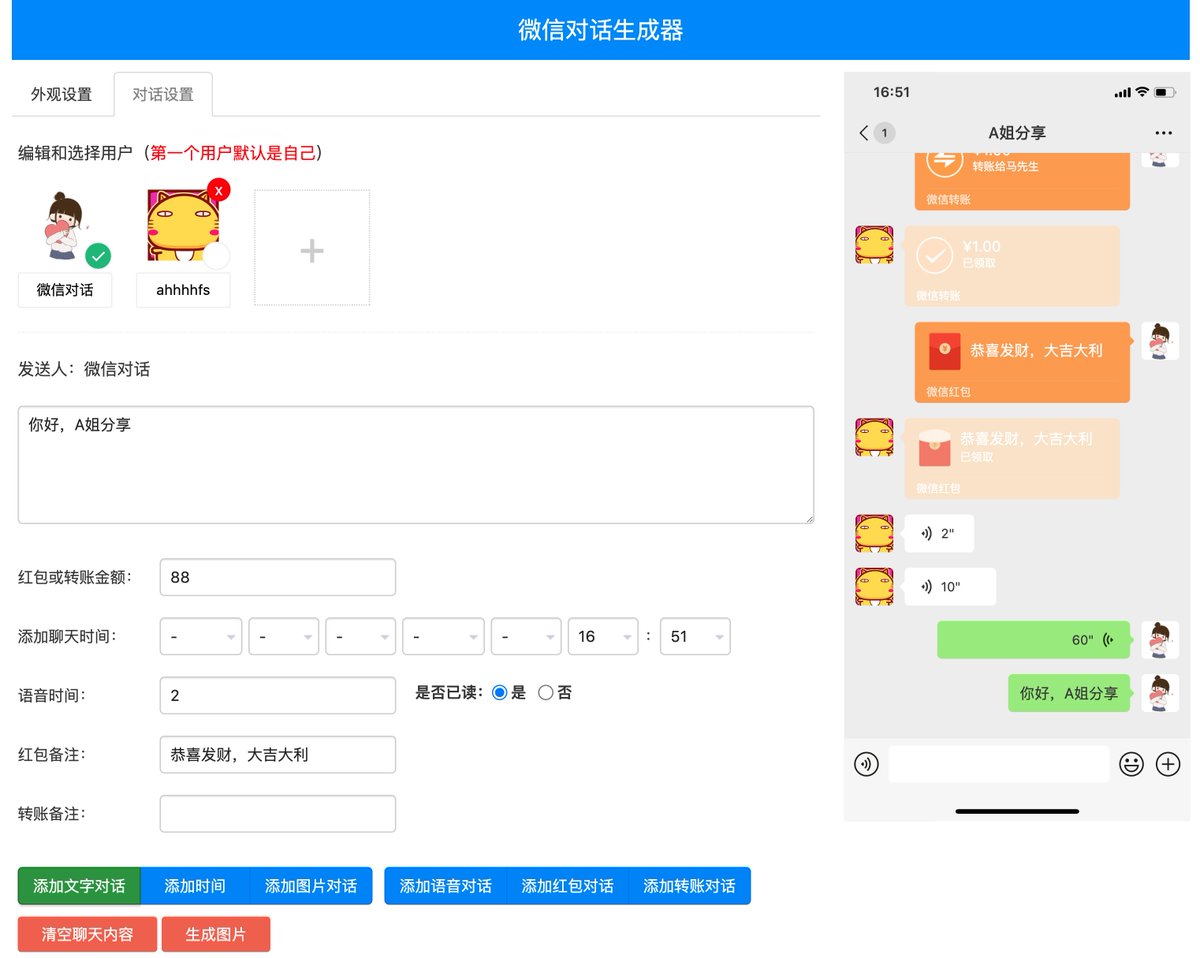The height and width of the screenshot is (958, 1200).
Task: Select 否 for 是否已读
Action: pyautogui.click(x=546, y=692)
